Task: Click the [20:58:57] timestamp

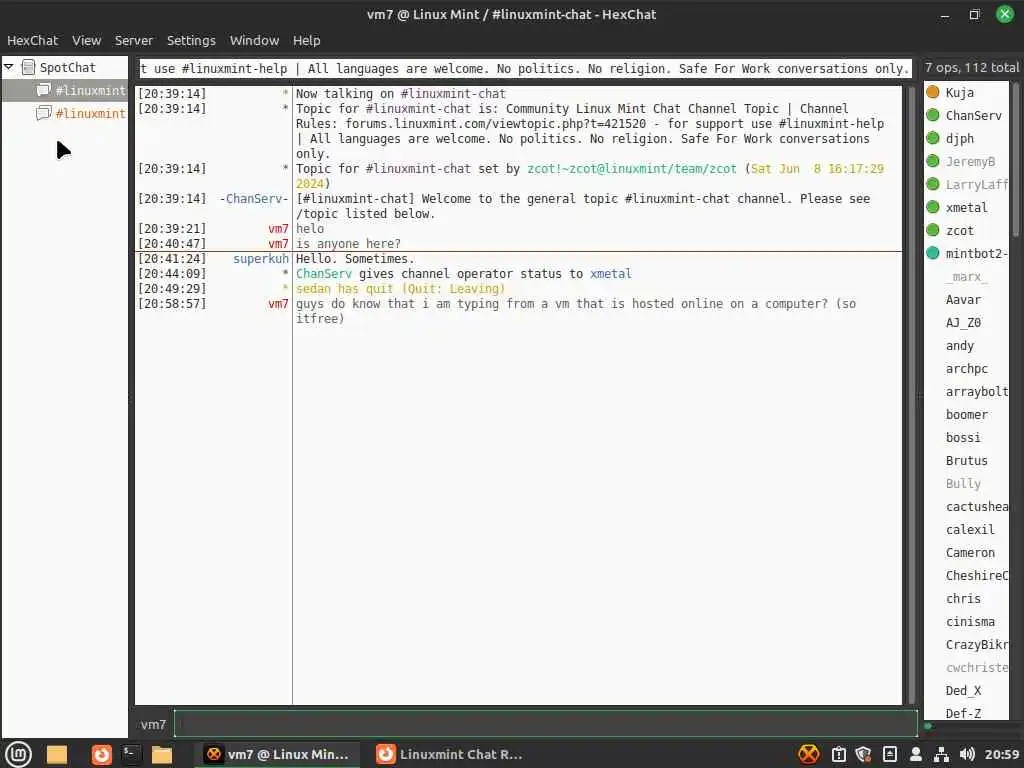Action: pos(172,304)
